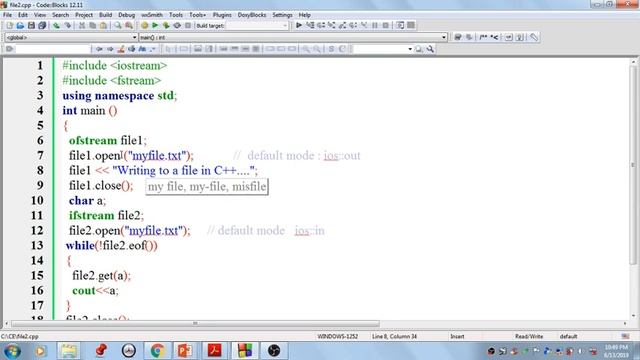Click the Copy toolbar icon

93,25
